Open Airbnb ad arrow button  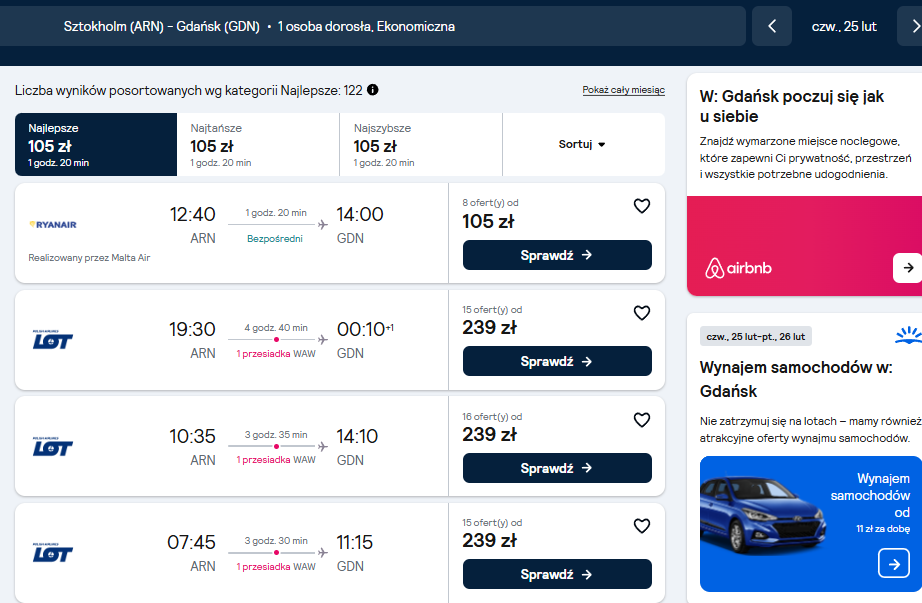coord(908,268)
